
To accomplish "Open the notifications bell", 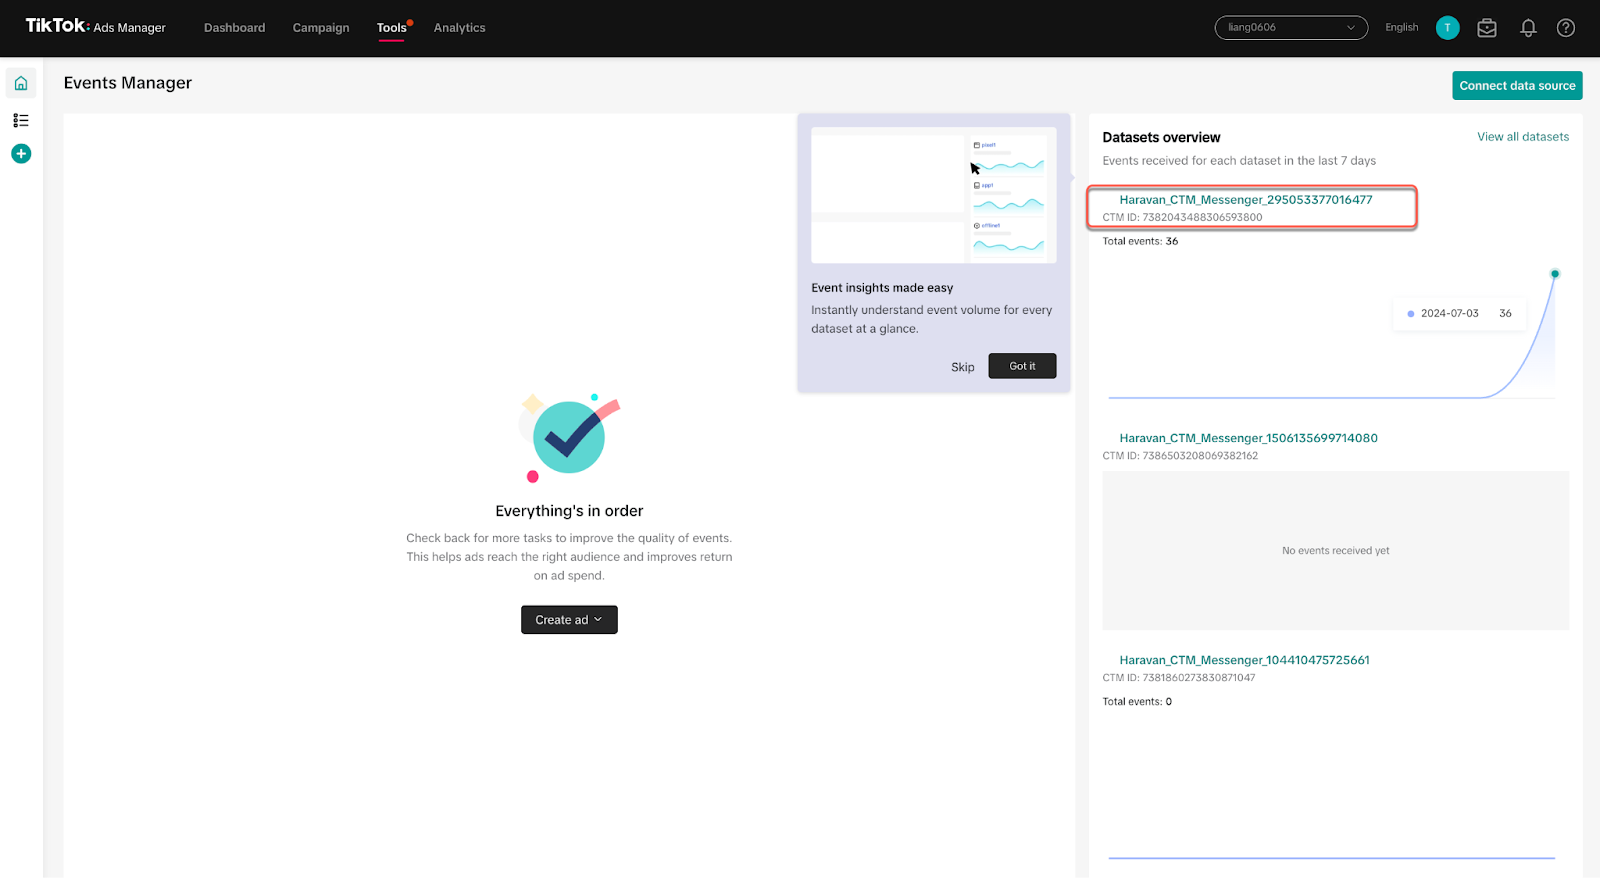I will point(1528,28).
